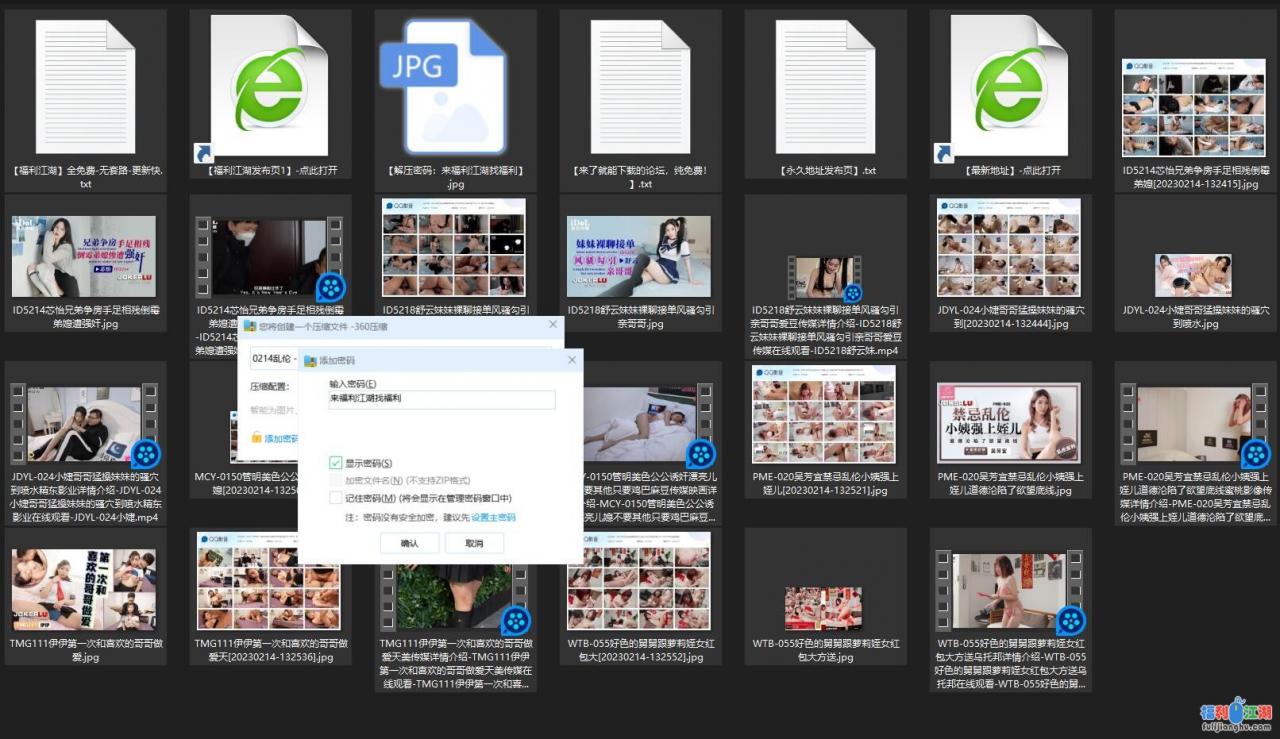Open the 设置主密码 link

(493, 518)
